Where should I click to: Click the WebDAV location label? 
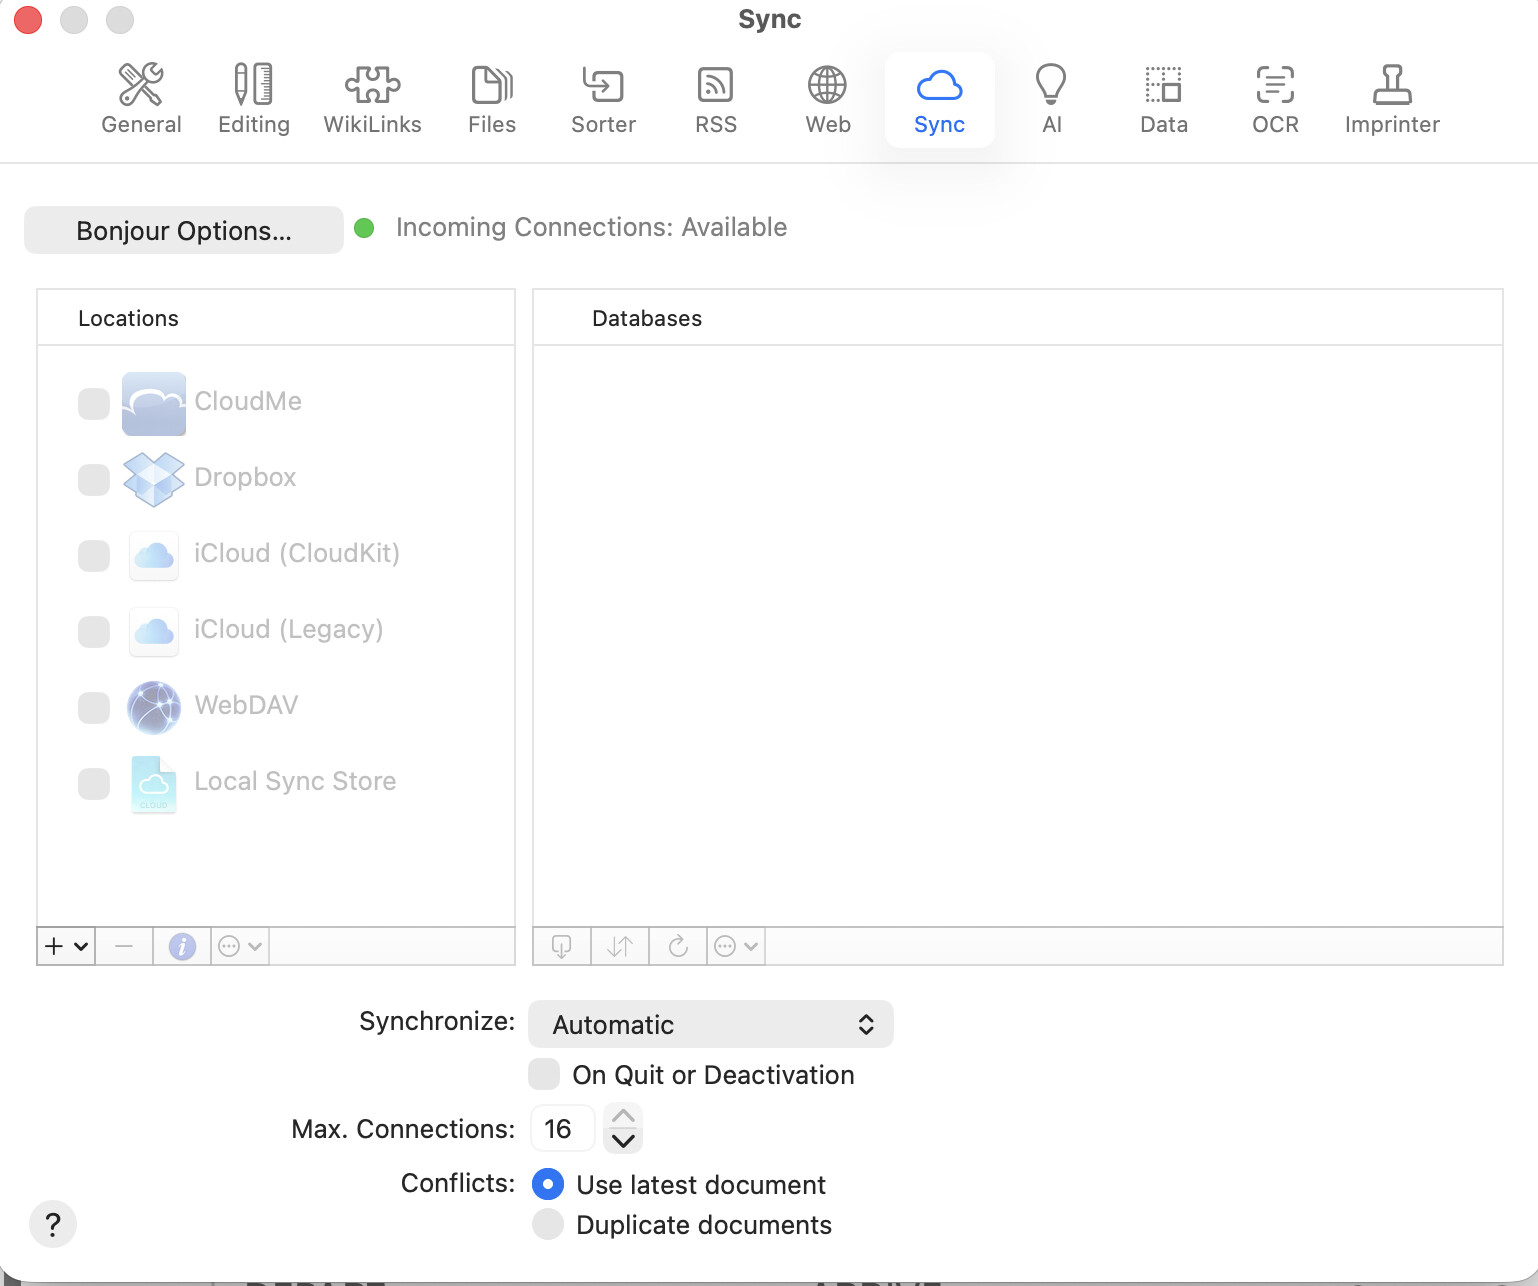(x=246, y=705)
